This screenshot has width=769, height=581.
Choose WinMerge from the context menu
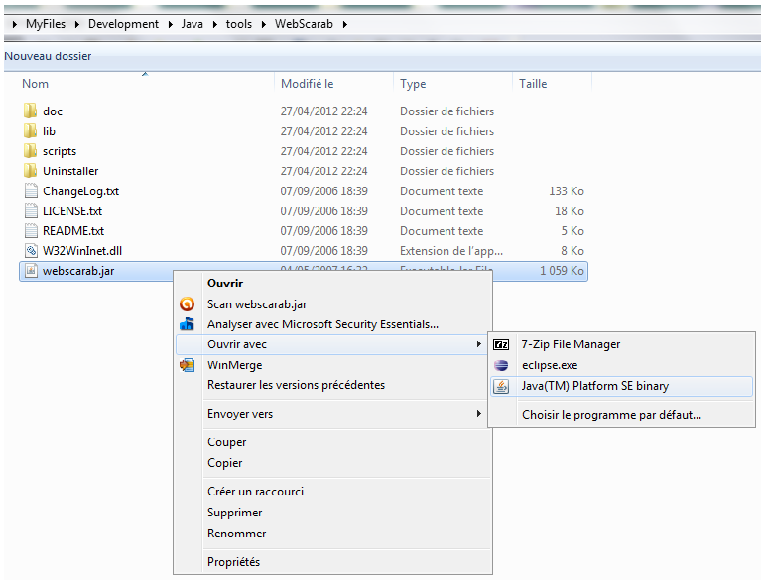pos(333,365)
